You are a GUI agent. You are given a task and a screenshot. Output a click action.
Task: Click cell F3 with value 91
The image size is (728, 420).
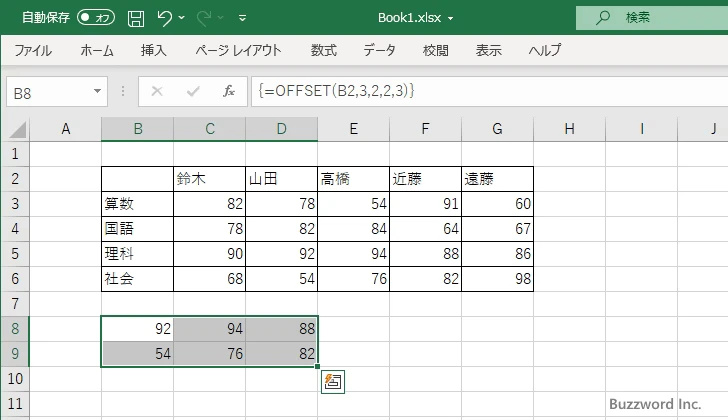click(425, 204)
